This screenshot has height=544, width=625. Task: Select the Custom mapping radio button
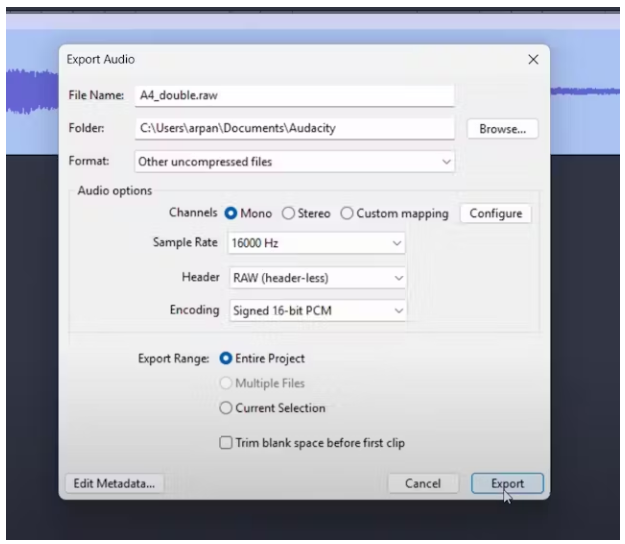347,213
